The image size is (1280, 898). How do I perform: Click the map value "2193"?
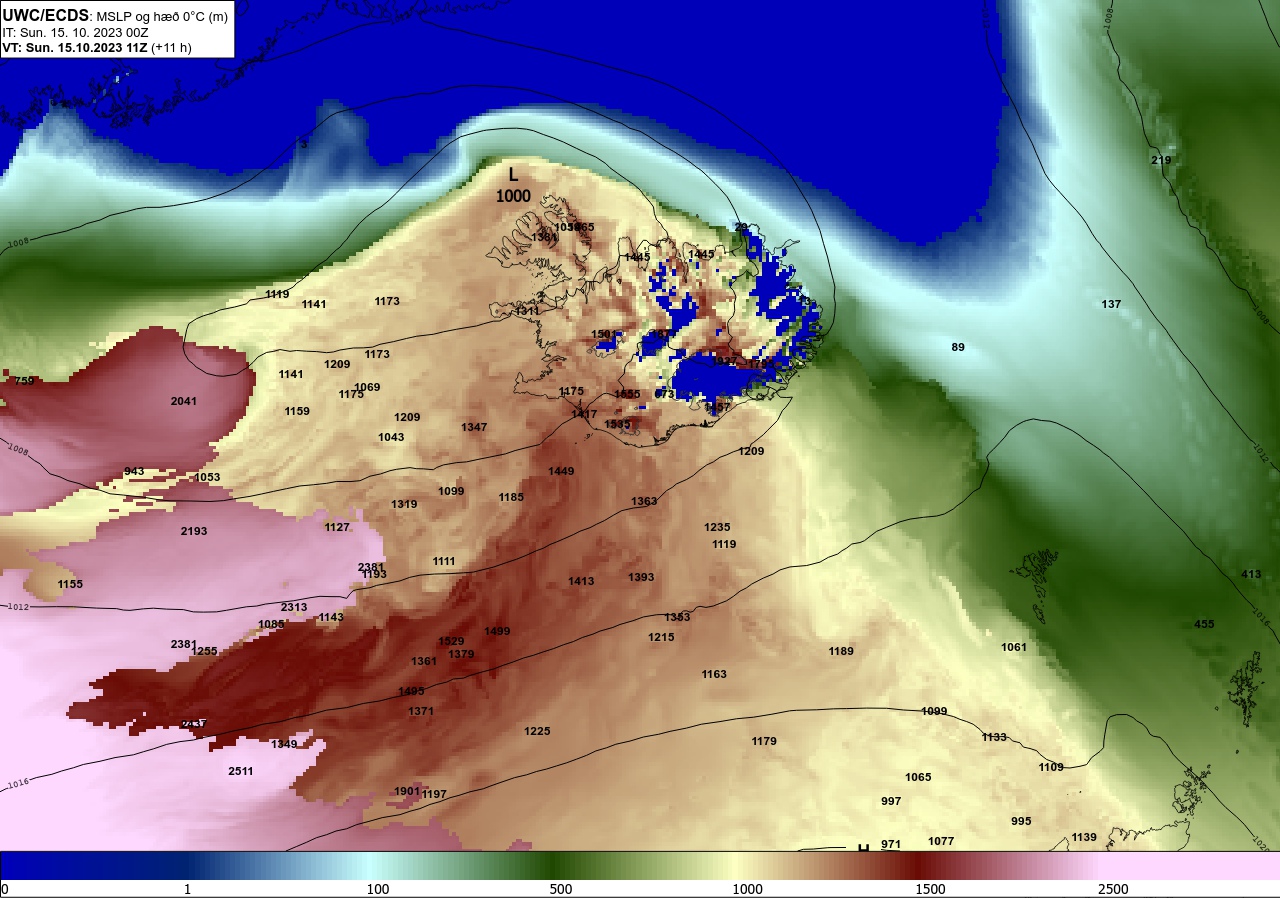click(194, 531)
